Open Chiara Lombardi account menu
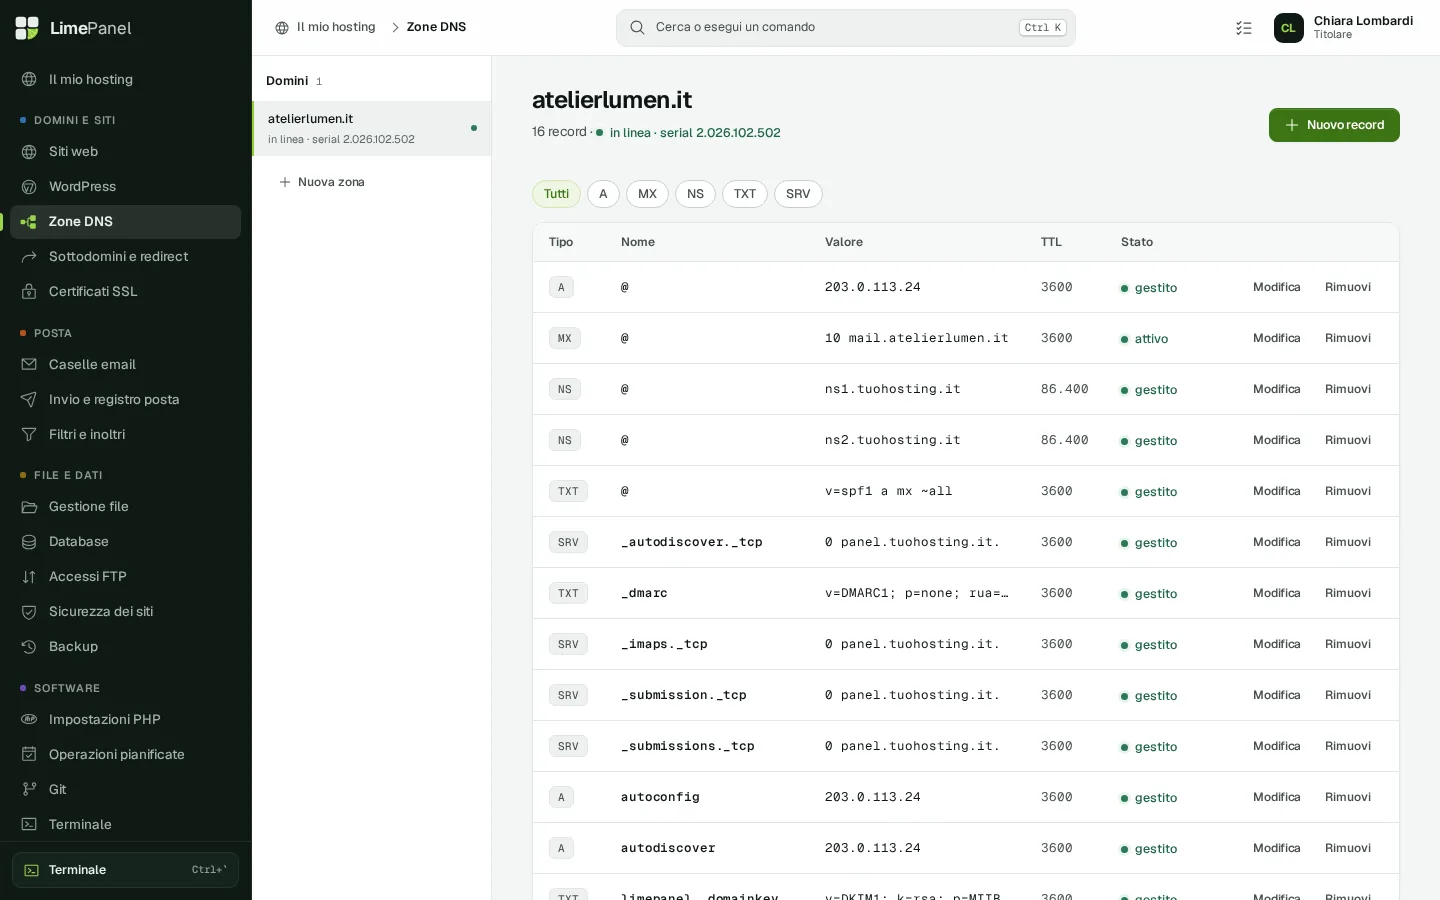The width and height of the screenshot is (1440, 900). (x=1344, y=28)
